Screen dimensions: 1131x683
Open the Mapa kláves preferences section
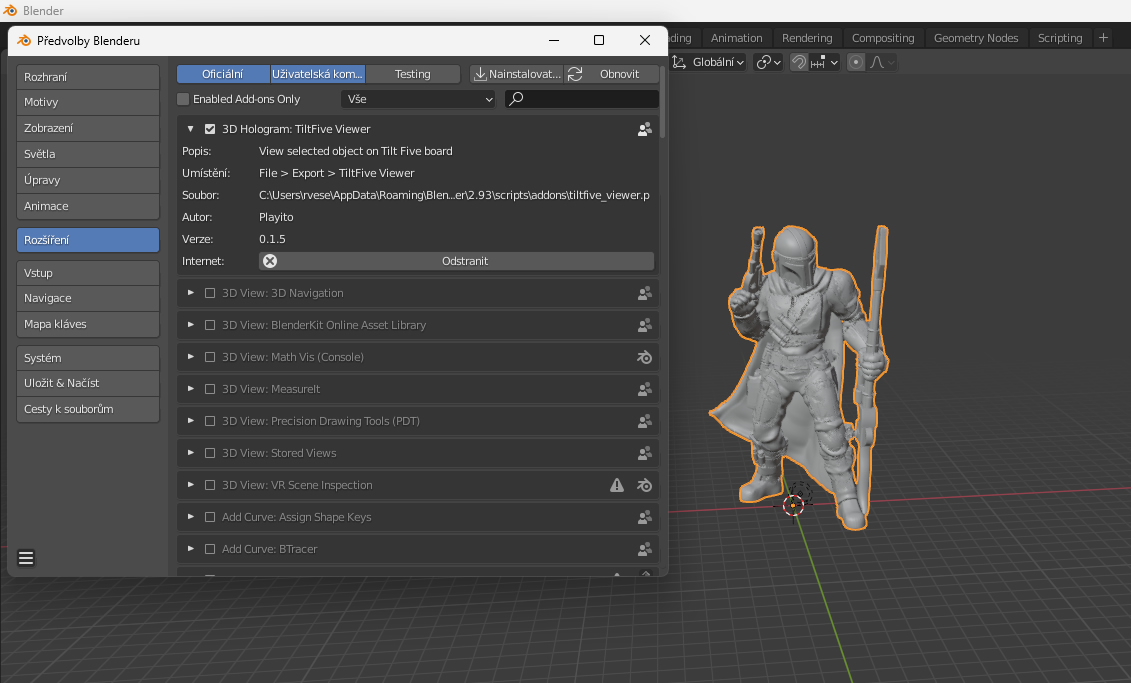(x=88, y=325)
